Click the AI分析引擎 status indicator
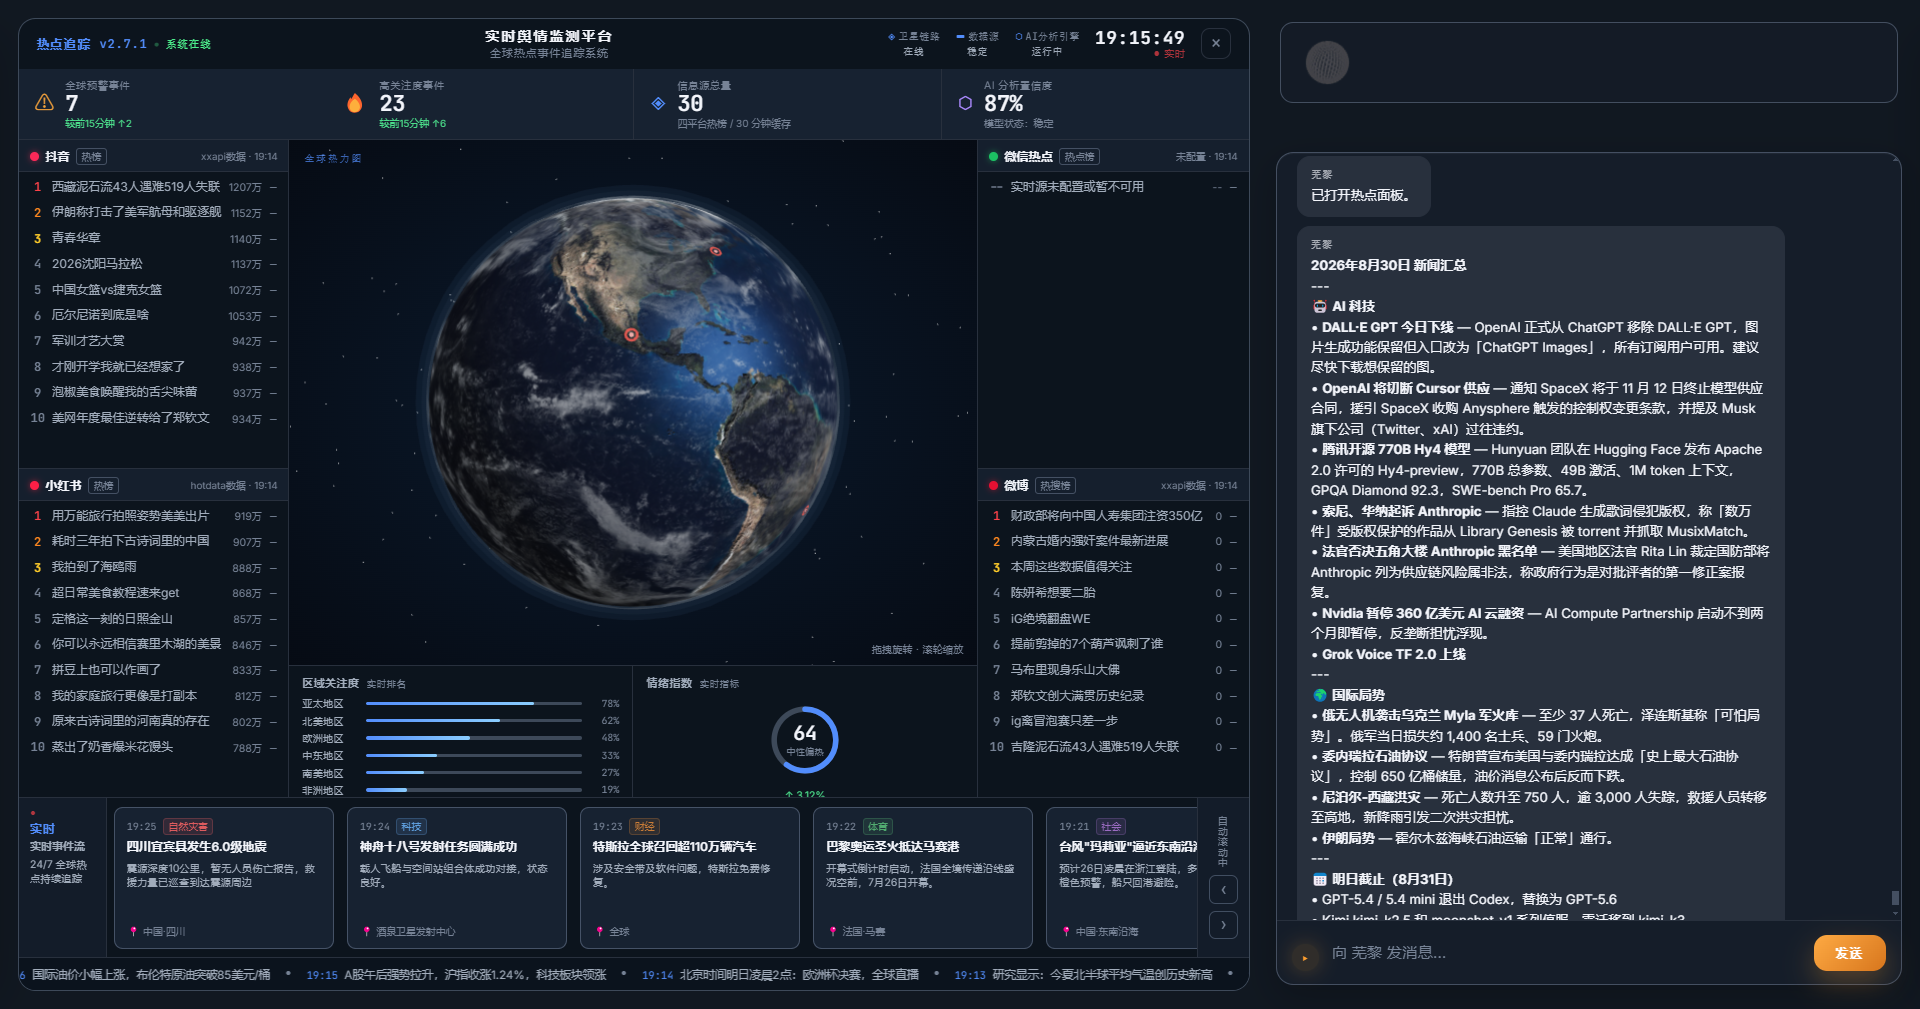1920x1009 pixels. [1047, 43]
